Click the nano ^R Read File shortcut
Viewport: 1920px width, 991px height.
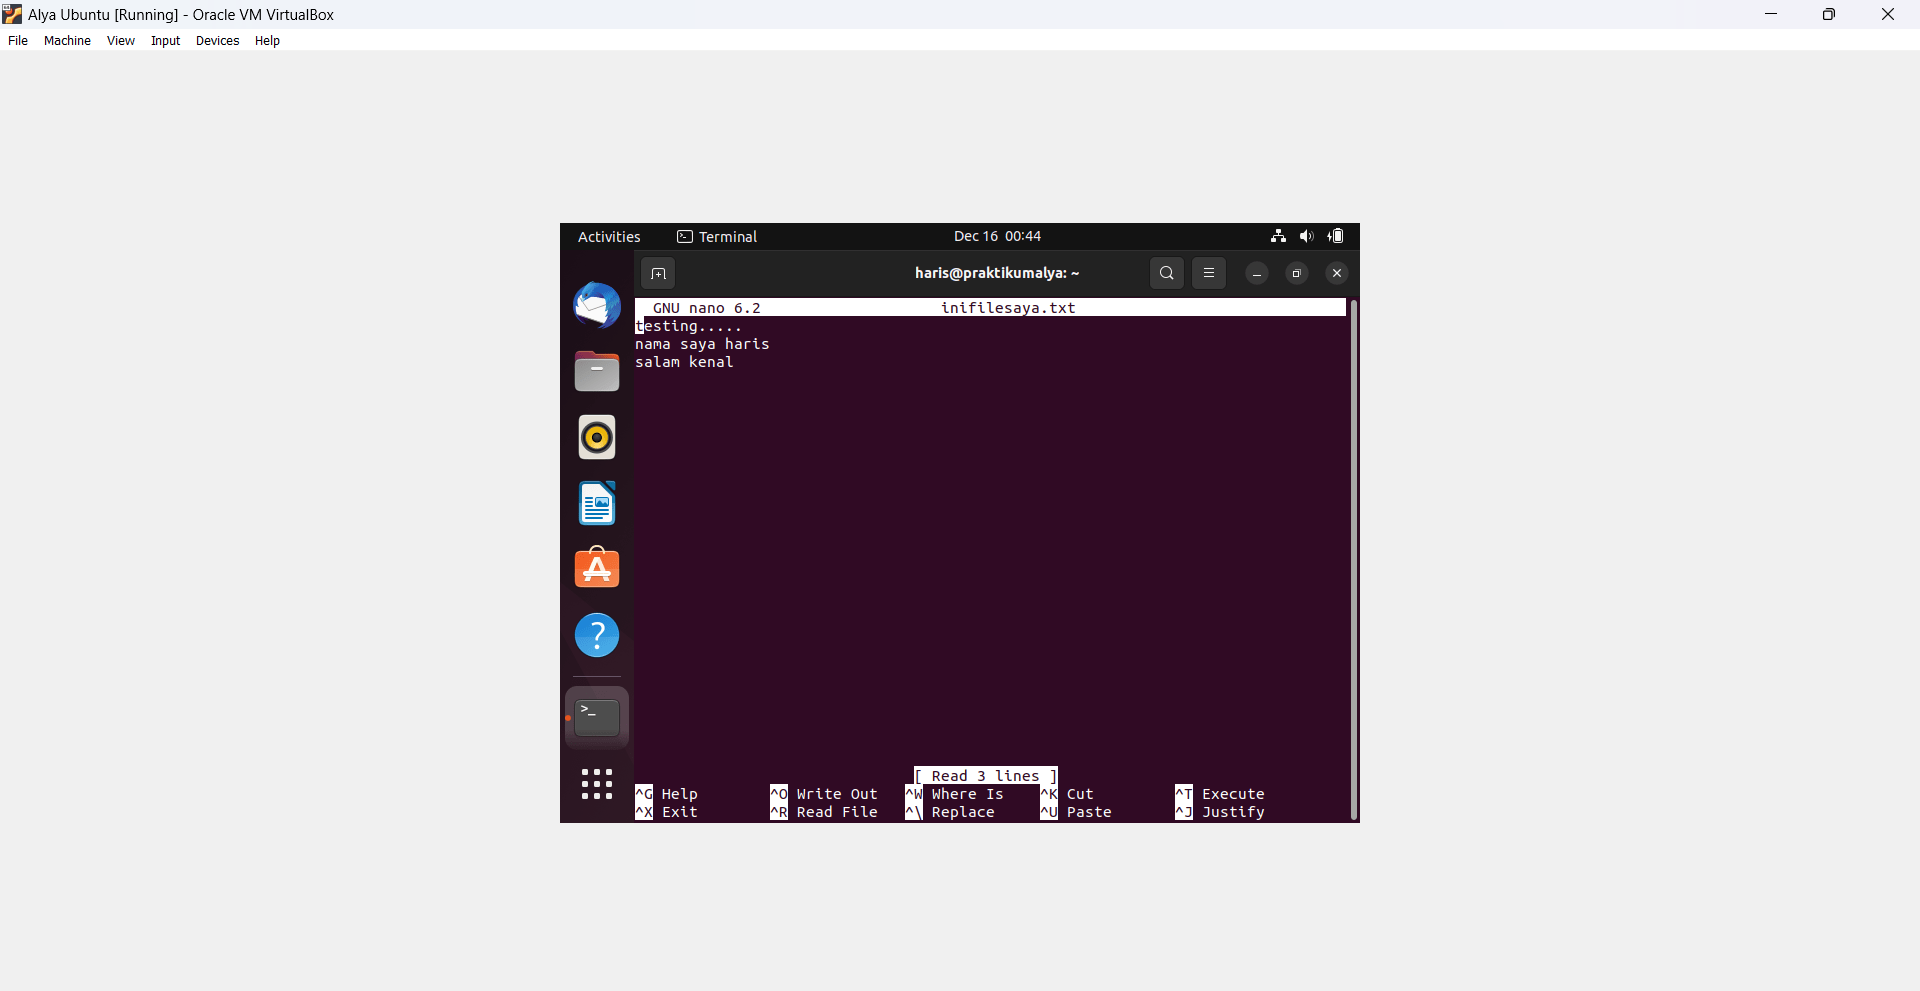(824, 812)
